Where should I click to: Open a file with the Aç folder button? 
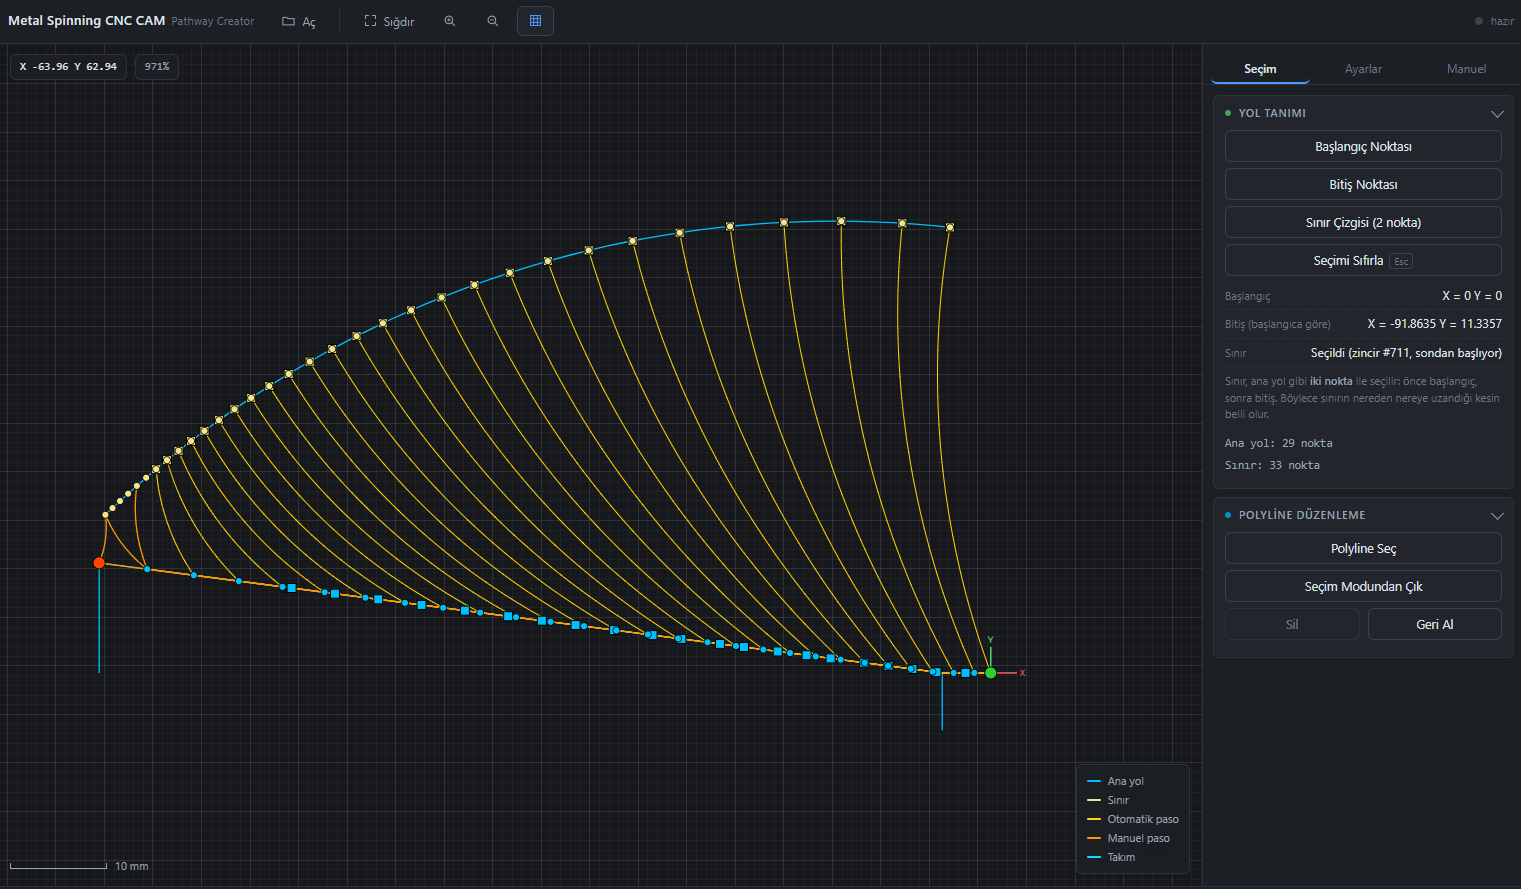click(299, 21)
